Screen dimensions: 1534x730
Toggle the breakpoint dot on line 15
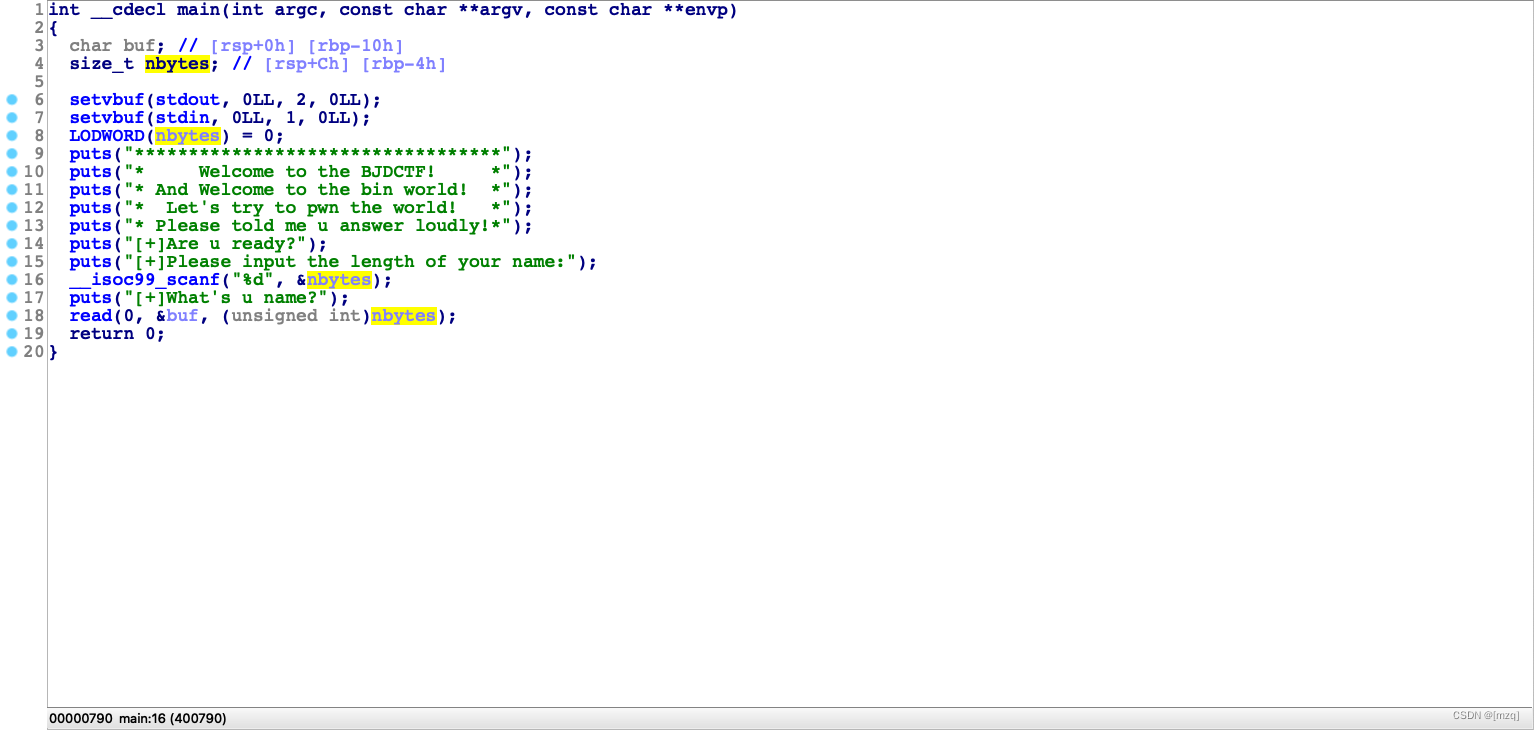pos(12,262)
